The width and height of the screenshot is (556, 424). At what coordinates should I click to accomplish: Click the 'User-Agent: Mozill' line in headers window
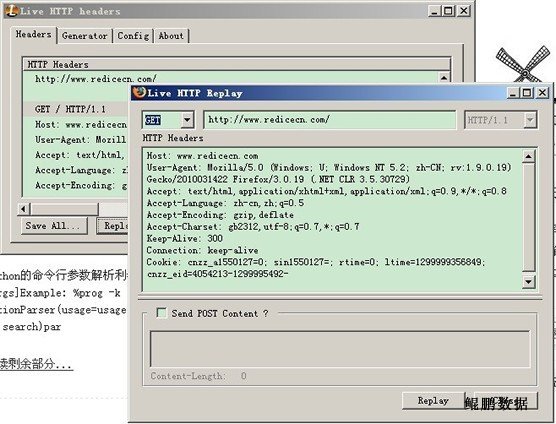(x=81, y=140)
